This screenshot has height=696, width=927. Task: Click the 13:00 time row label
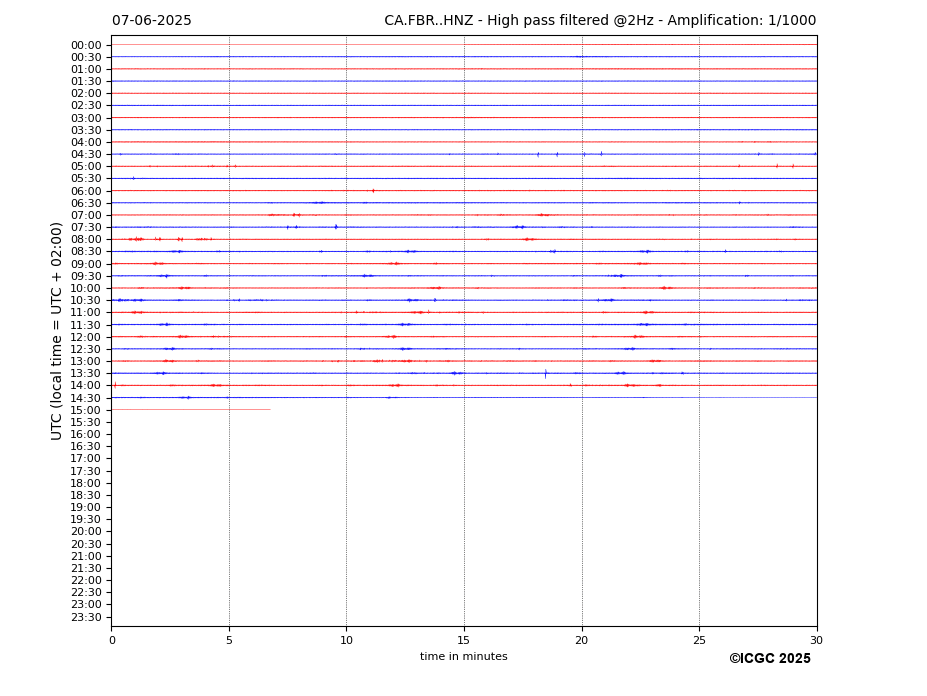click(86, 362)
